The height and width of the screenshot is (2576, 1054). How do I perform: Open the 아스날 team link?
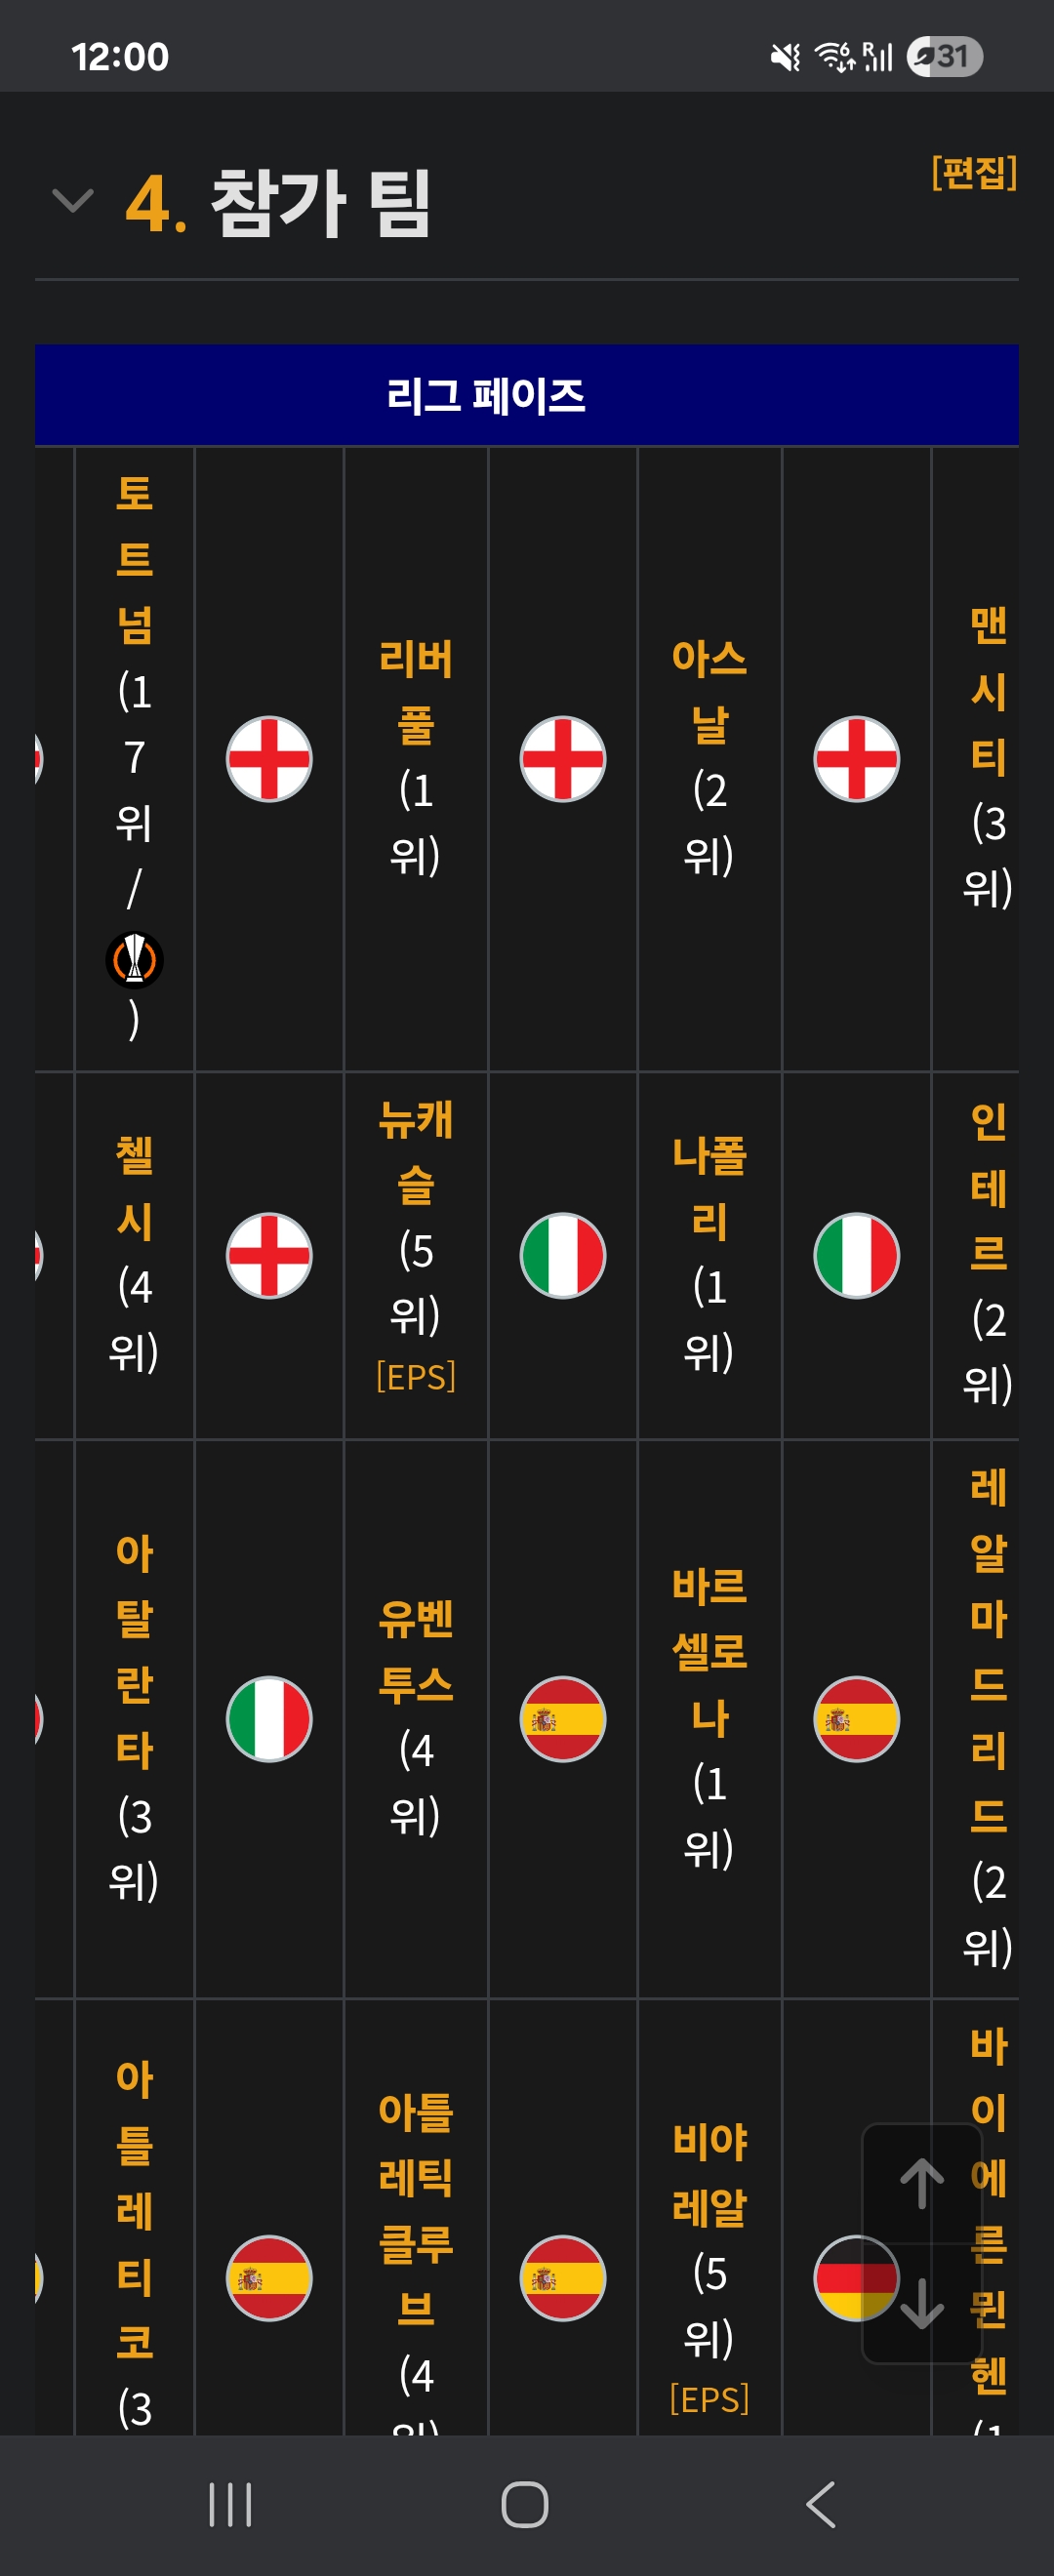[x=709, y=691]
